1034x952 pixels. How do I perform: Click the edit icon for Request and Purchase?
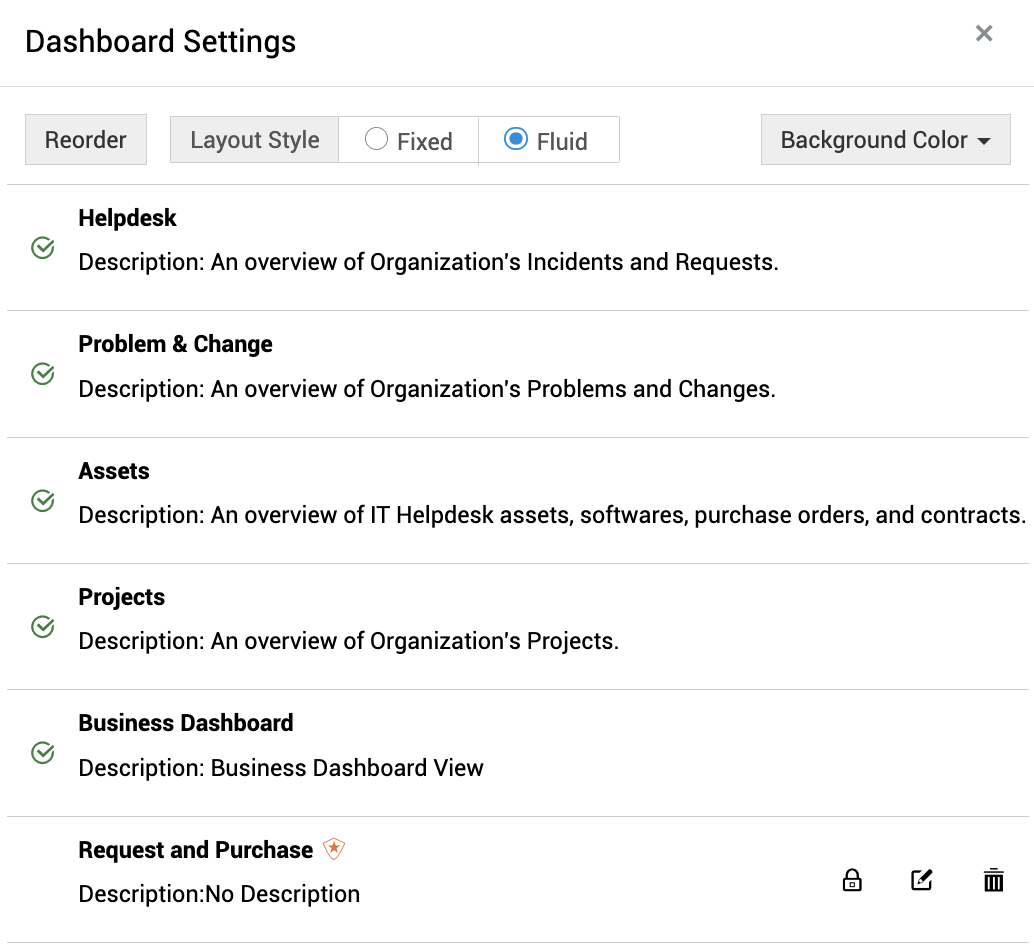click(922, 881)
